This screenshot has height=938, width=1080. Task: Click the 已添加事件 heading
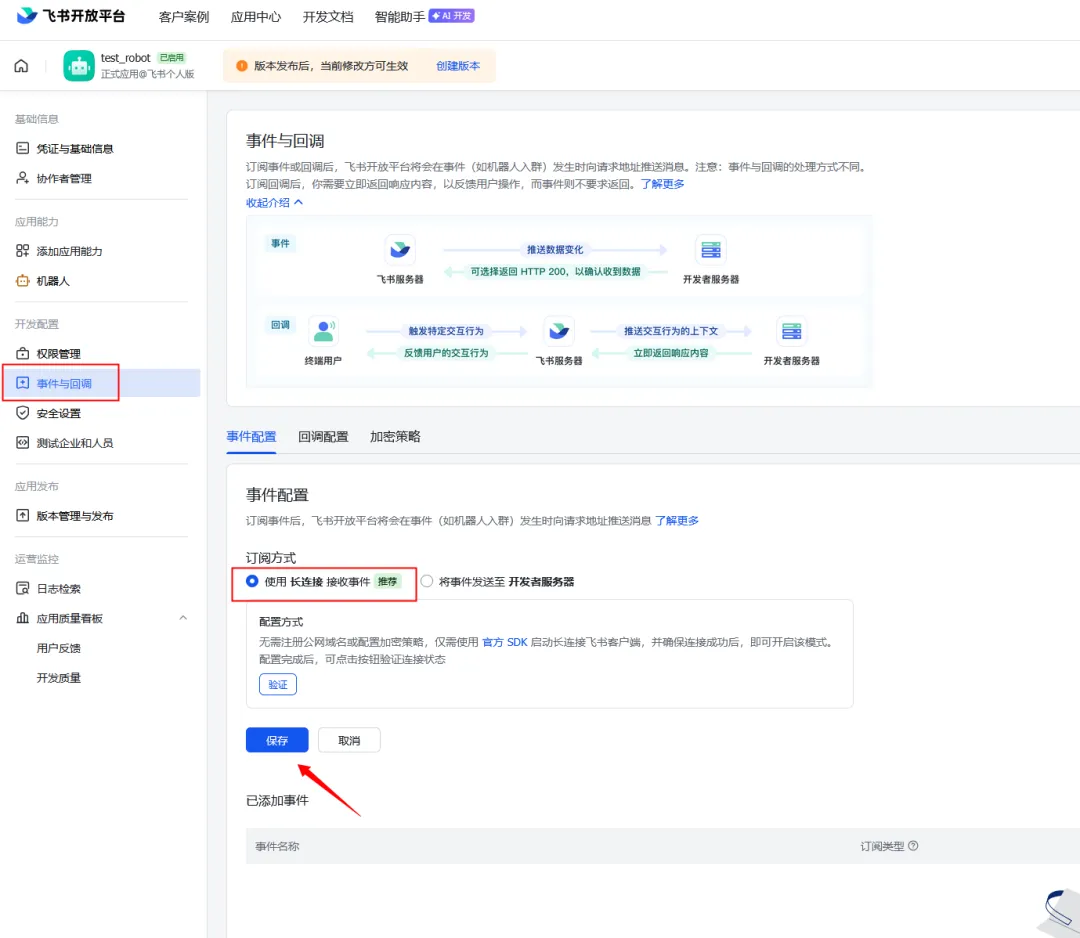277,800
